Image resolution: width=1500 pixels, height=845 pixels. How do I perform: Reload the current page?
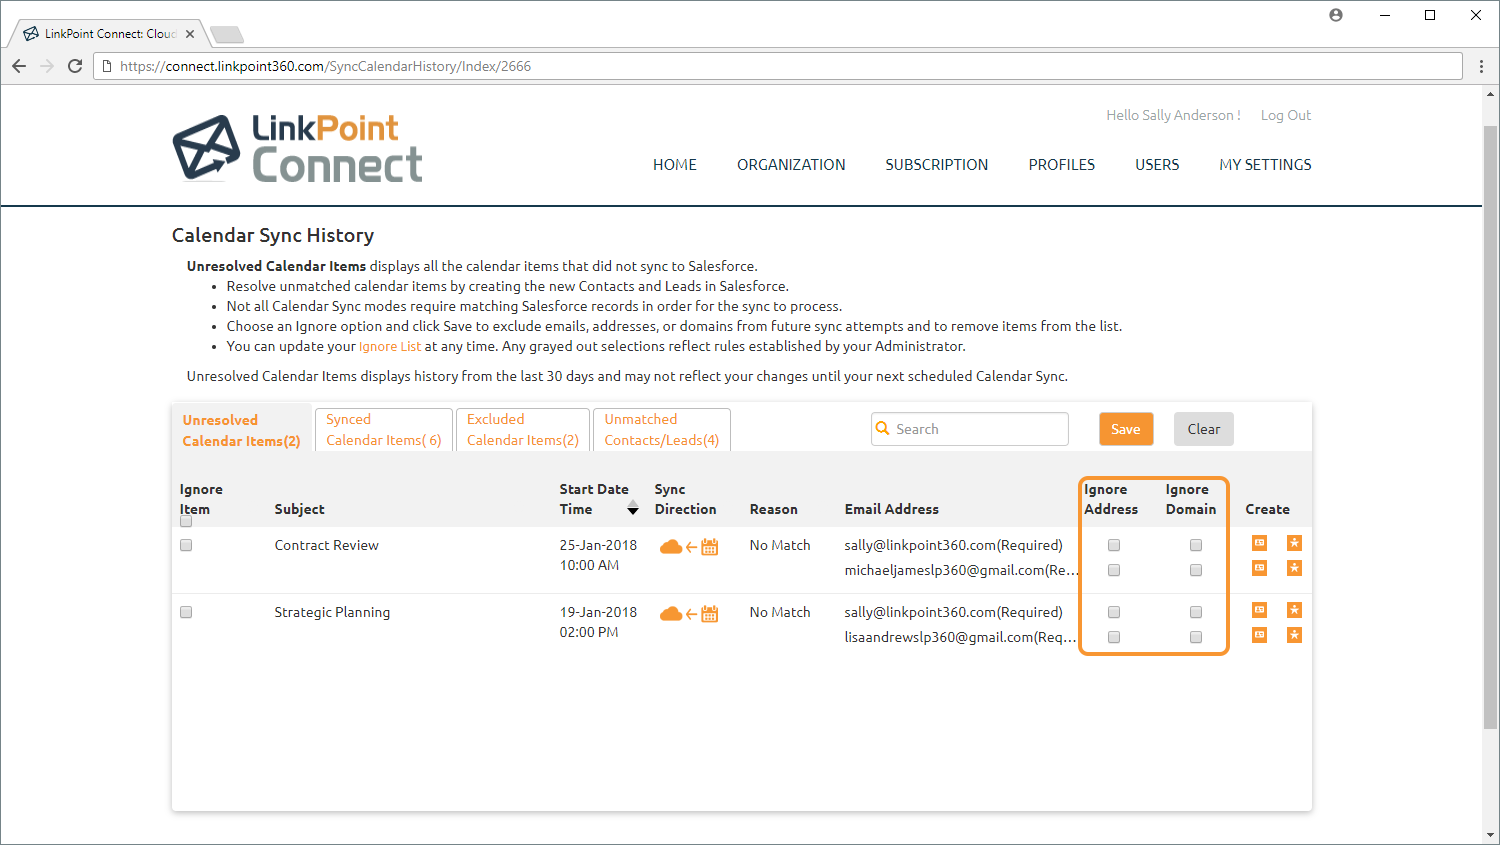click(75, 66)
